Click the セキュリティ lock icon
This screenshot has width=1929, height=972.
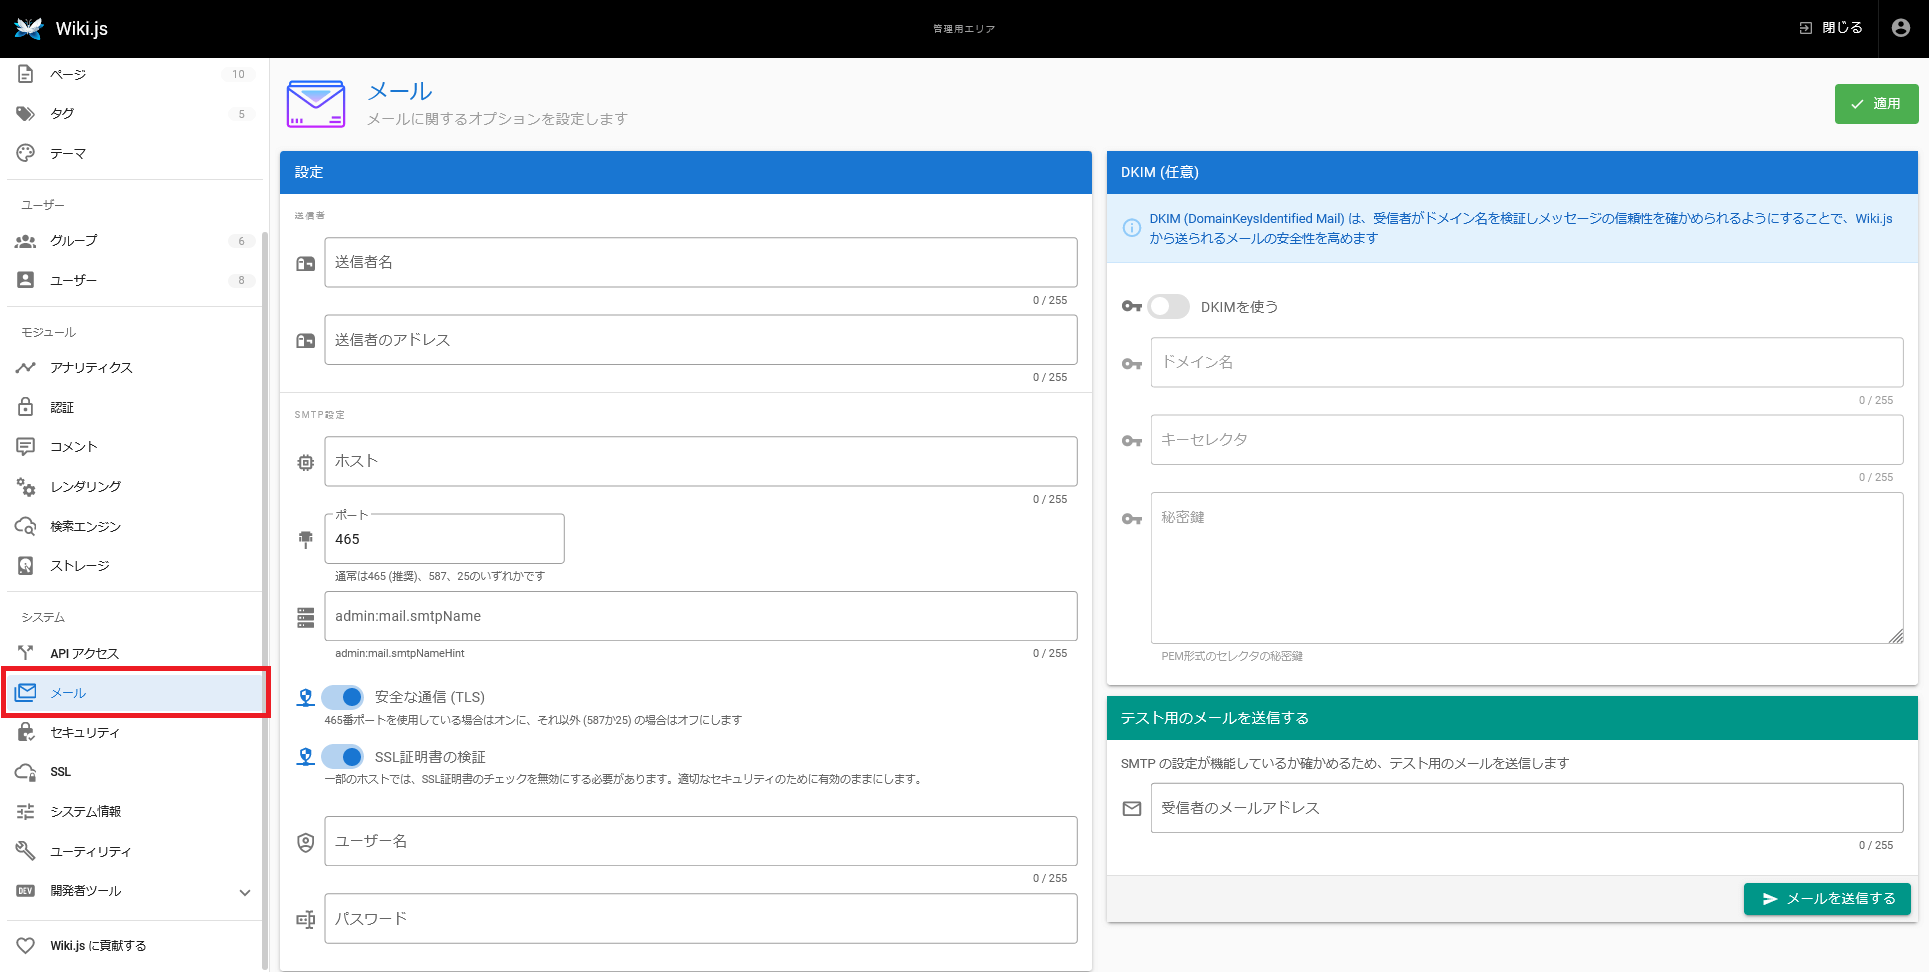[26, 732]
